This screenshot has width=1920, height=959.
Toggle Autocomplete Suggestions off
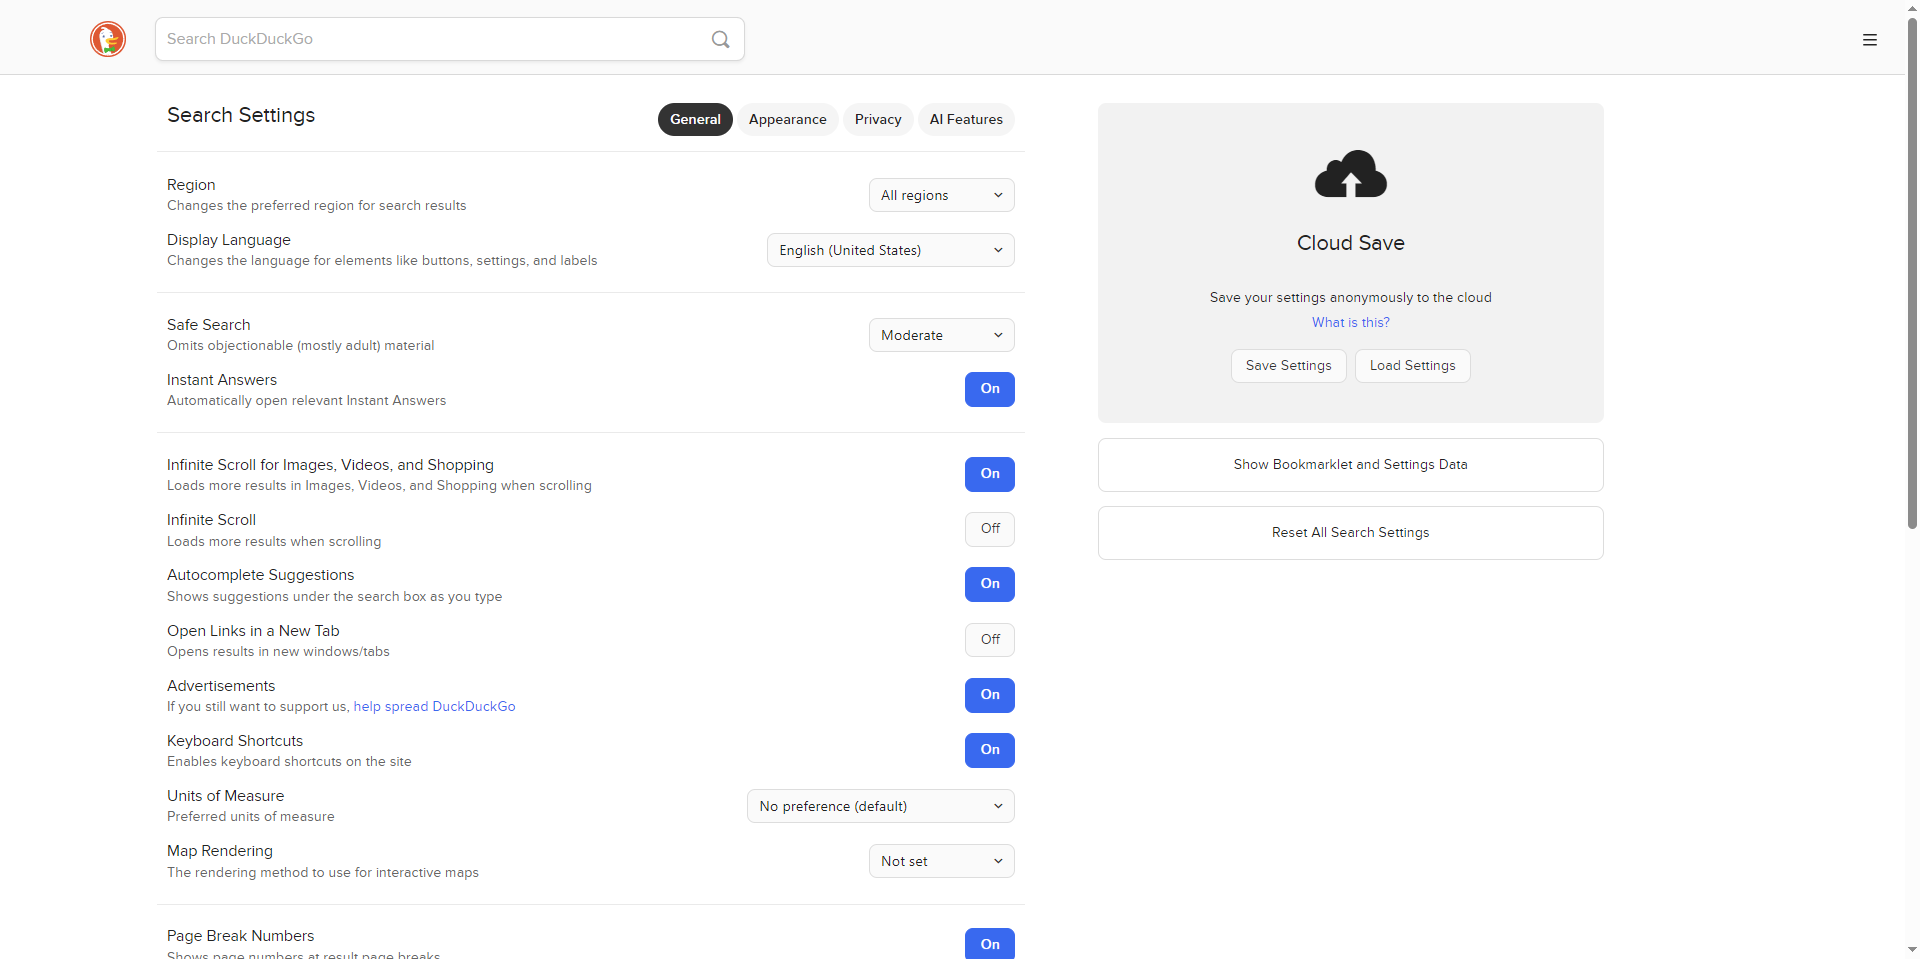[x=989, y=584]
